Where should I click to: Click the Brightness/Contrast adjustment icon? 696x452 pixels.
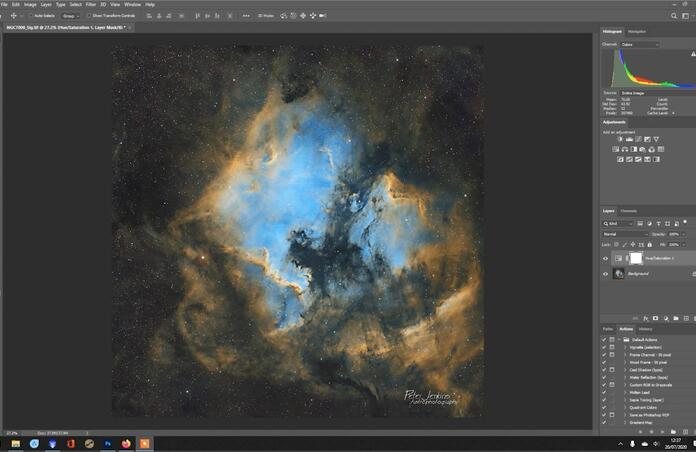click(620, 139)
